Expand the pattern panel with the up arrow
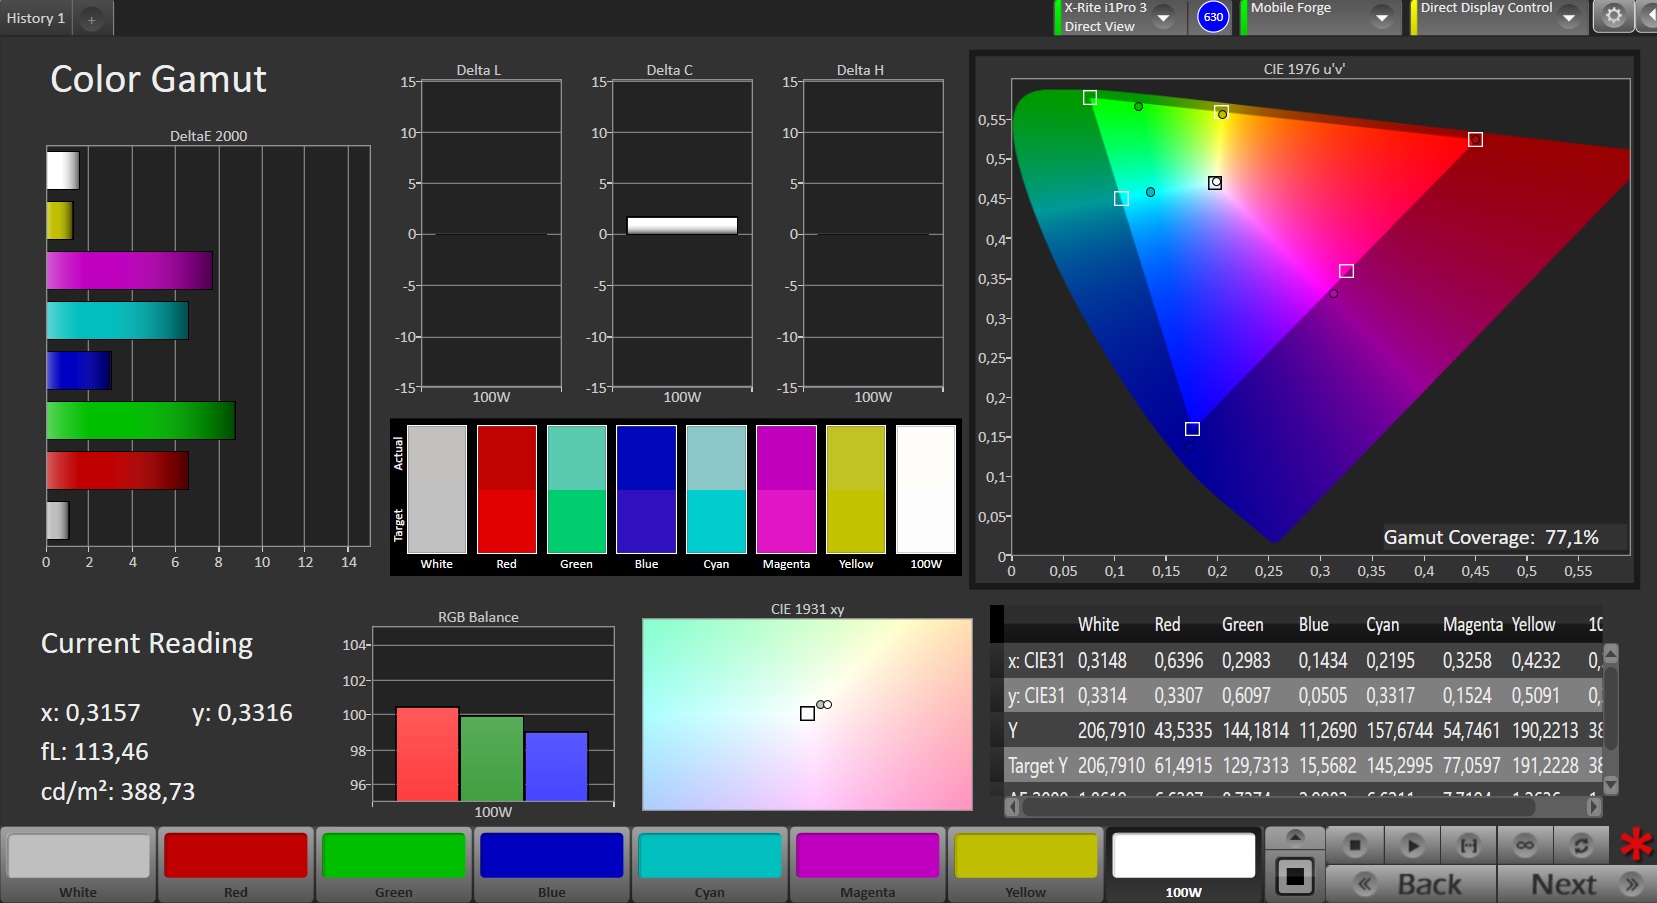 [1295, 836]
